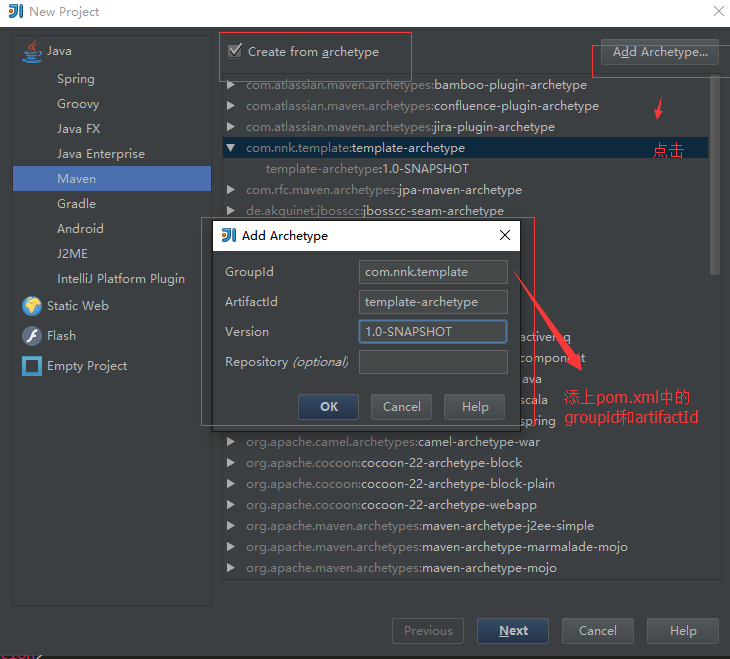Screen dimensions: 730x659
Task: Click the archetype list vertical scrollbar
Action: pyautogui.click(x=715, y=175)
